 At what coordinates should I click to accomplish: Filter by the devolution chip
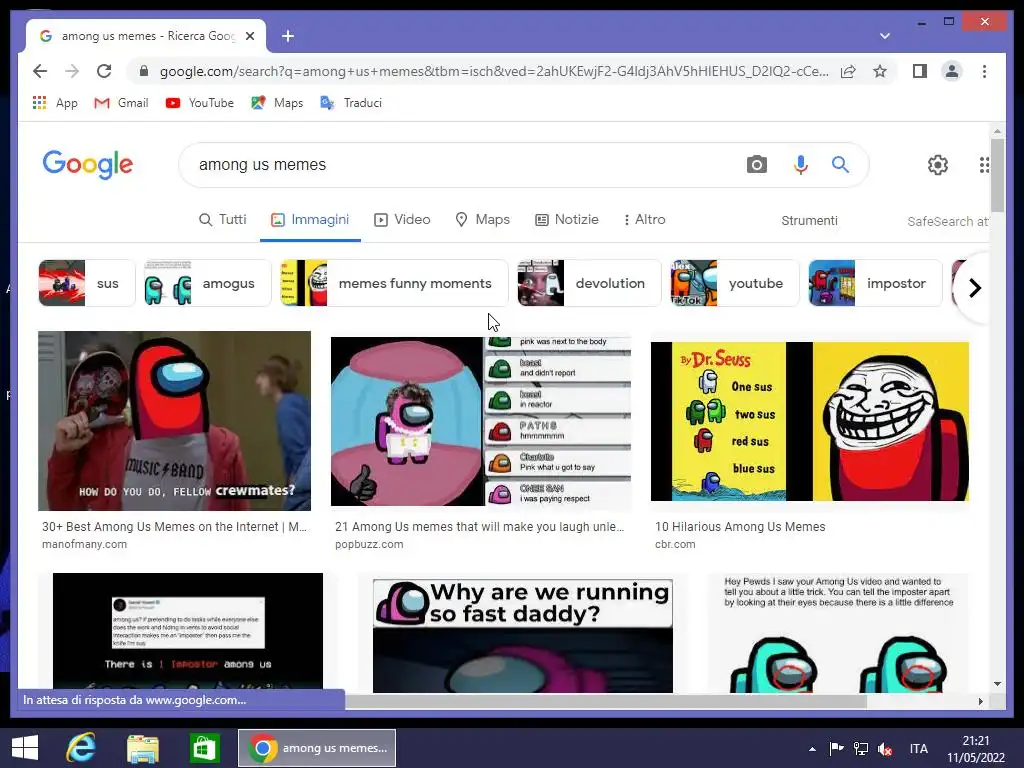[x=589, y=283]
